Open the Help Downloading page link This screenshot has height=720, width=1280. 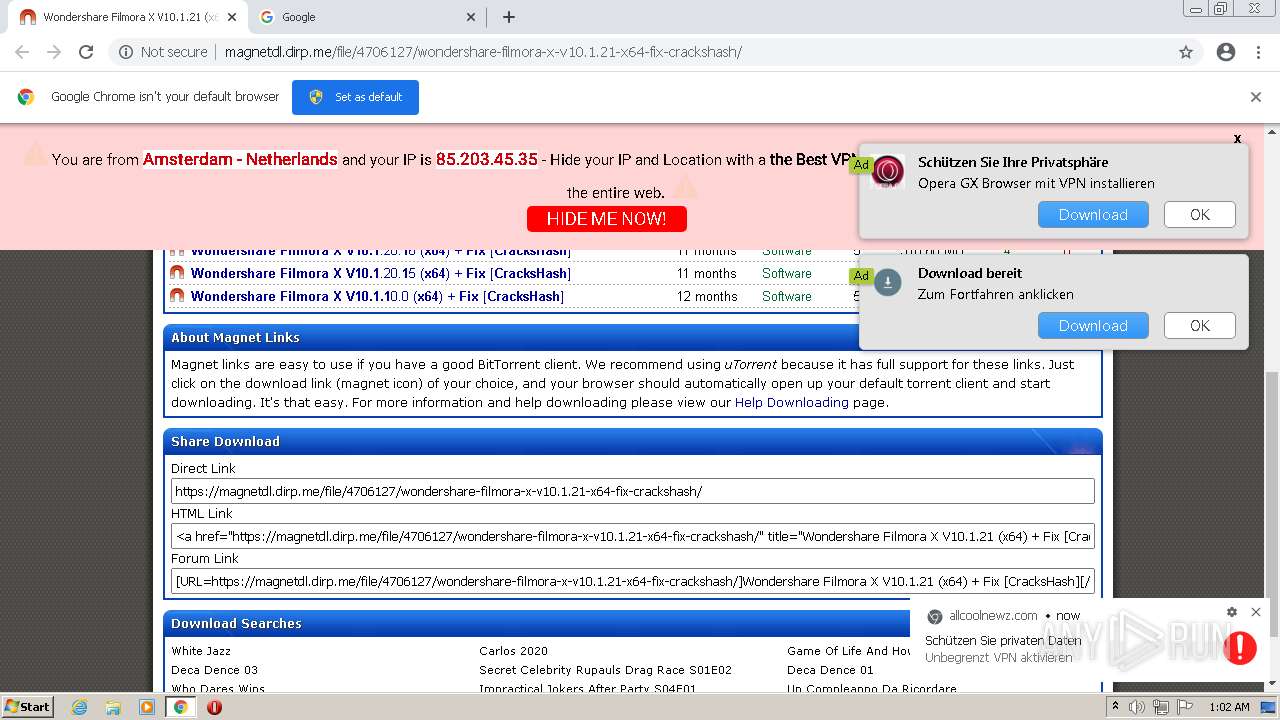pyautogui.click(x=791, y=402)
